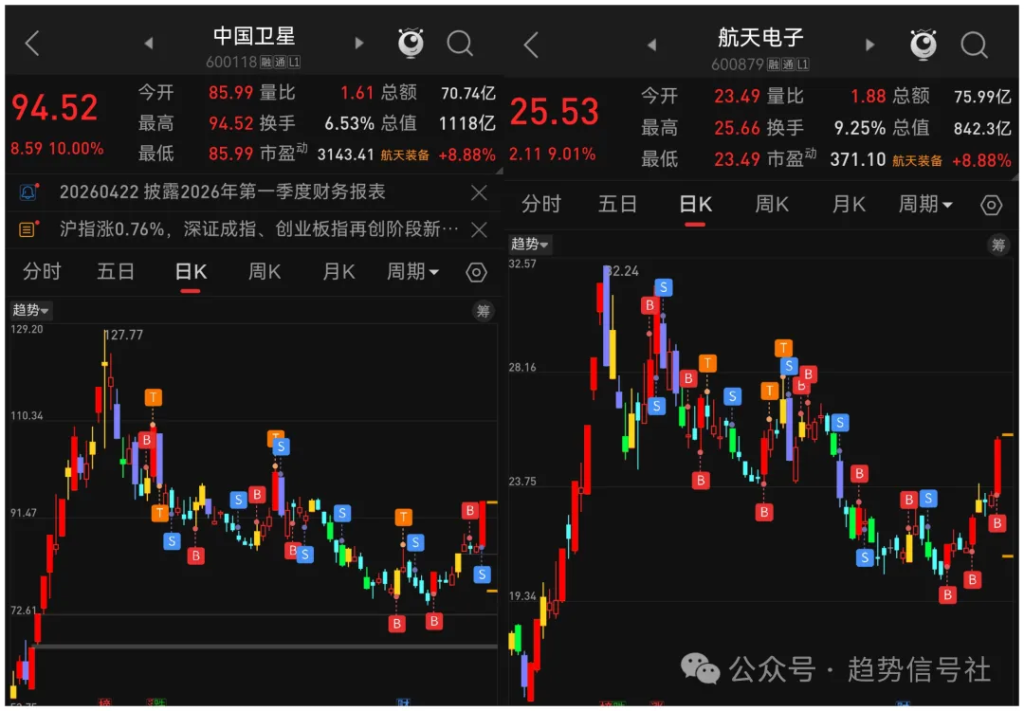Viewport: 1024px width, 711px height.
Task: Open the 趋势 indicator dropdown on the left chart
Action: 31,310
